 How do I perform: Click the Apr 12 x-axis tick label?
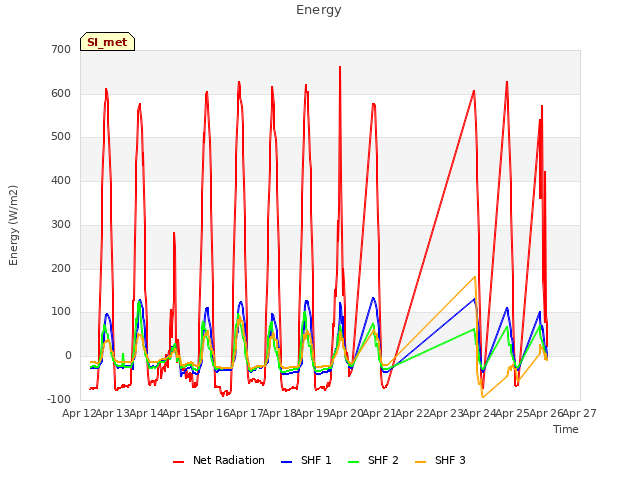79,413
